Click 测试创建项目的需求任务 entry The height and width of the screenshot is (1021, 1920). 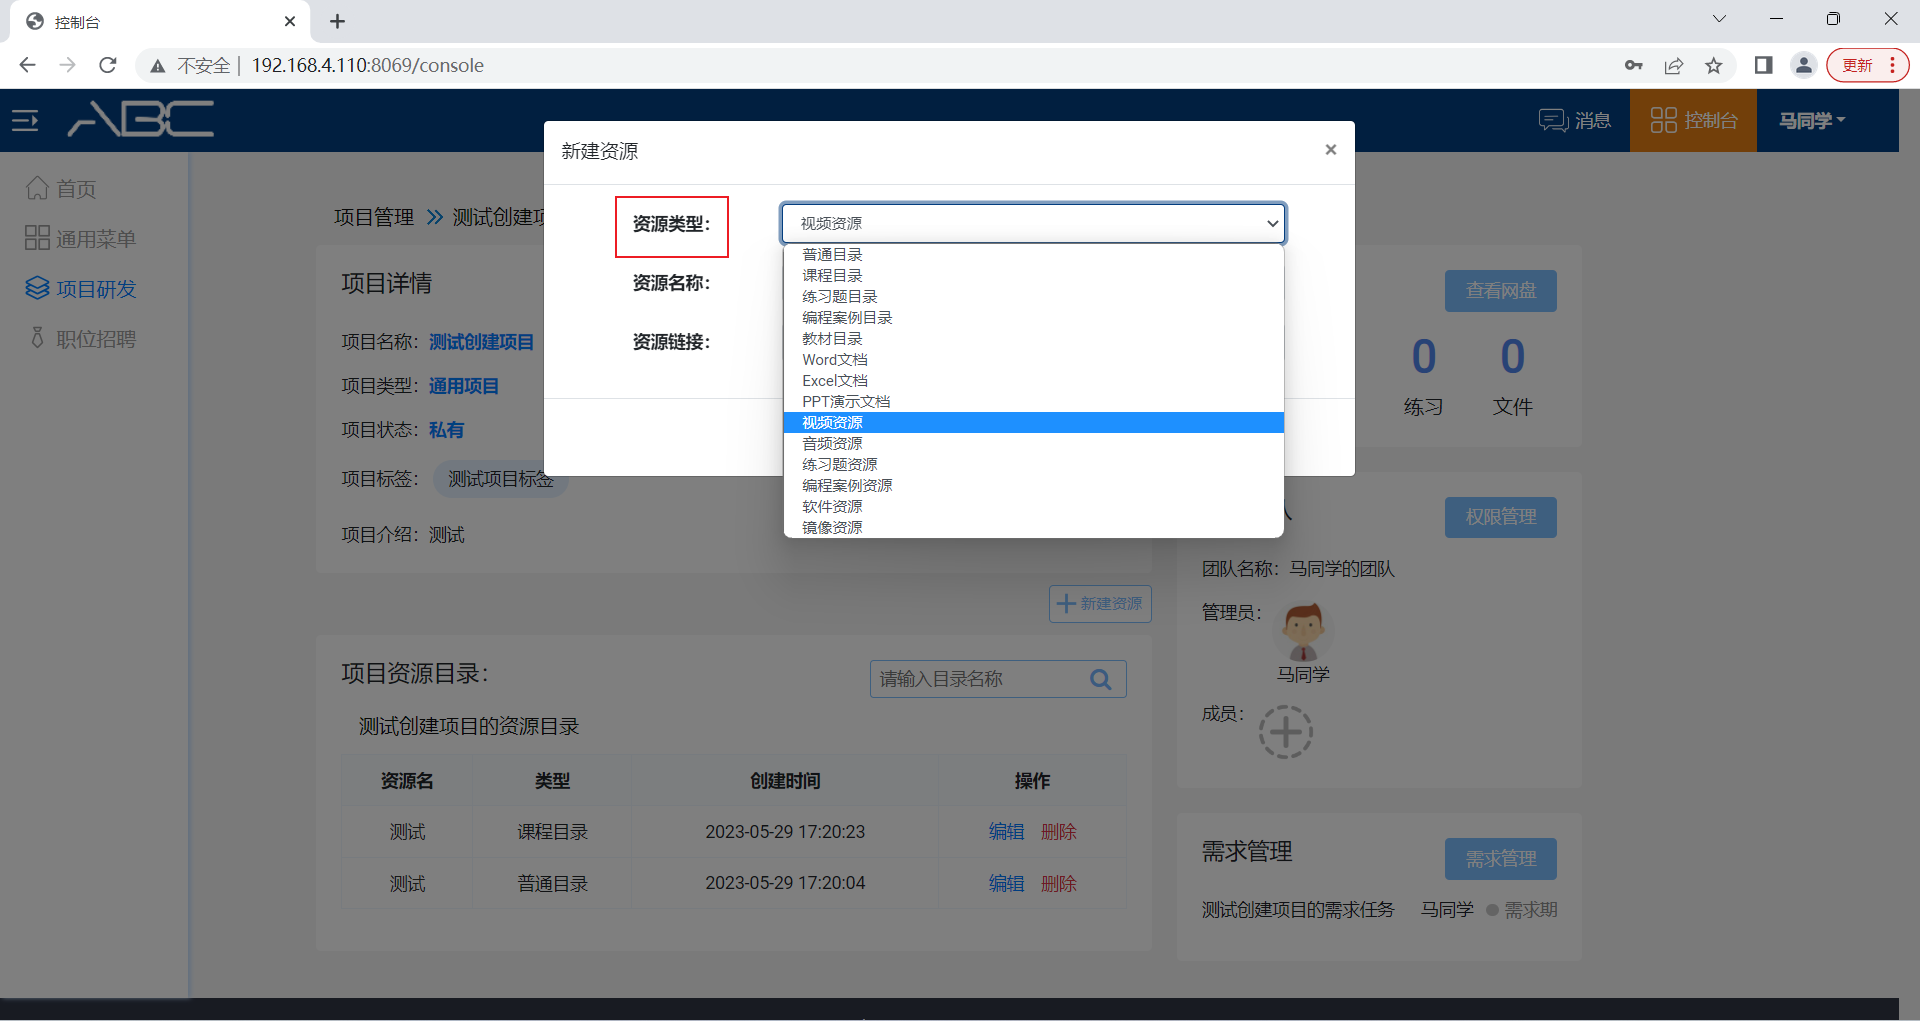pos(1298,910)
